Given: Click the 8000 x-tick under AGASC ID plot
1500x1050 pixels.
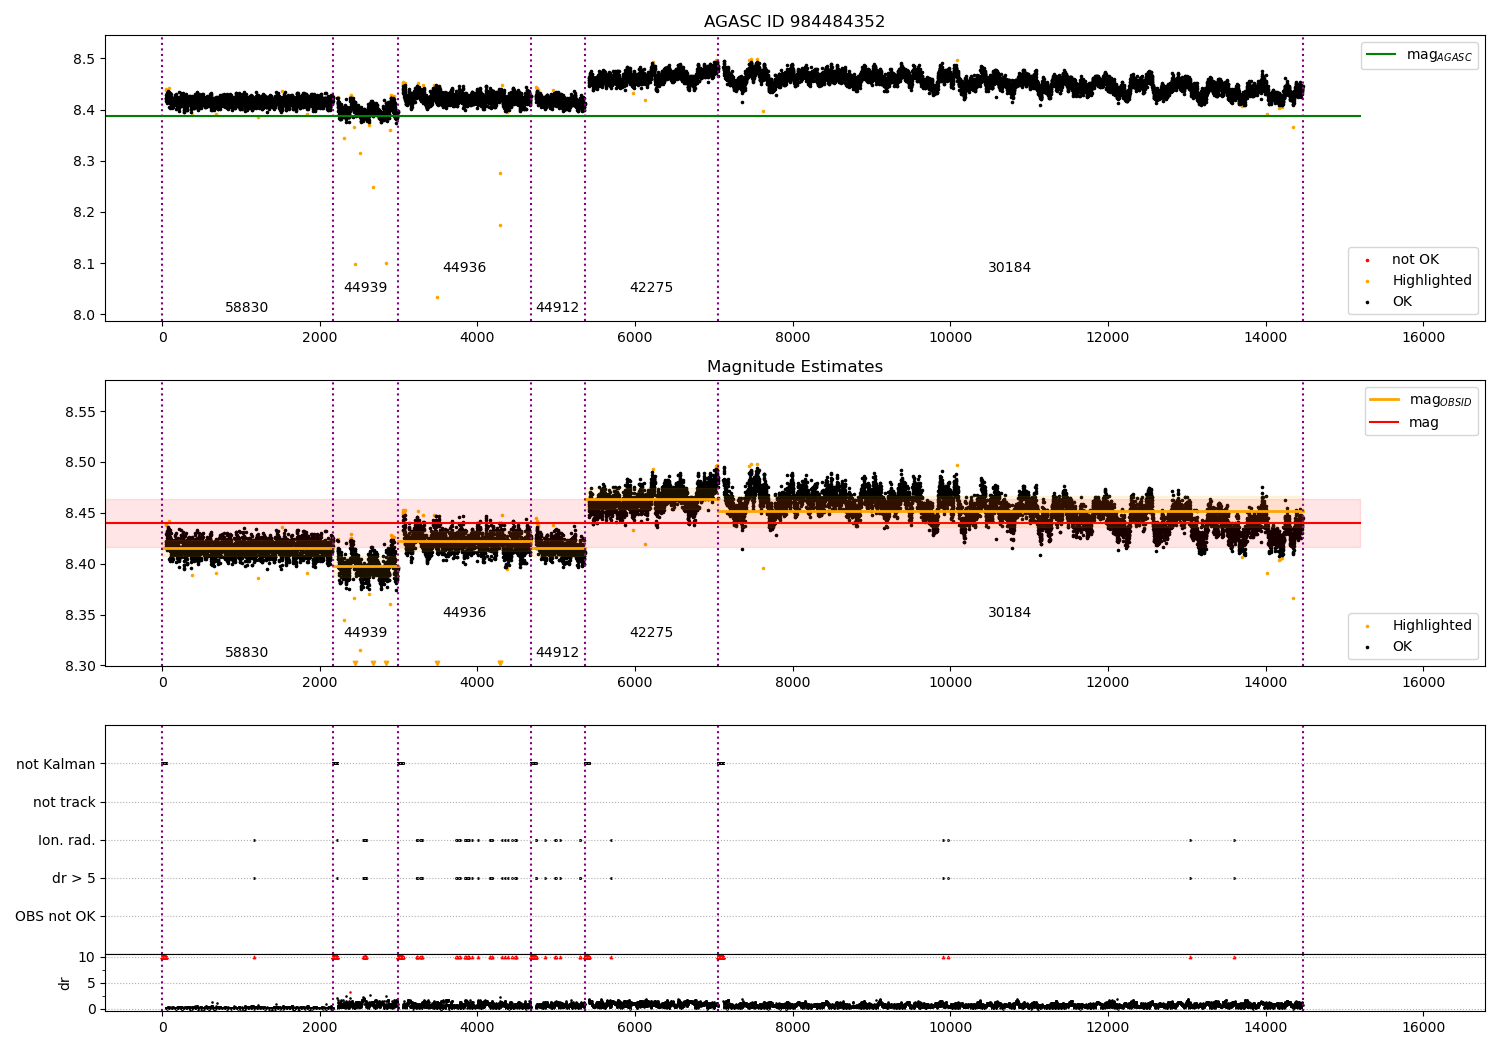Looking at the screenshot, I should [x=793, y=337].
